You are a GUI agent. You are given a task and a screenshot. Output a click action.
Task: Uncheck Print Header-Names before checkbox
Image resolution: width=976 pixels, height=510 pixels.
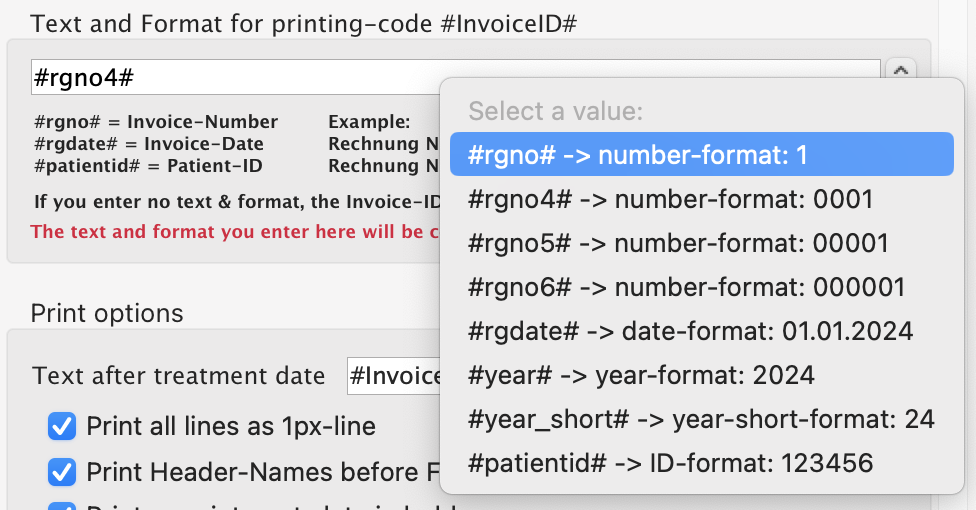coord(62,471)
